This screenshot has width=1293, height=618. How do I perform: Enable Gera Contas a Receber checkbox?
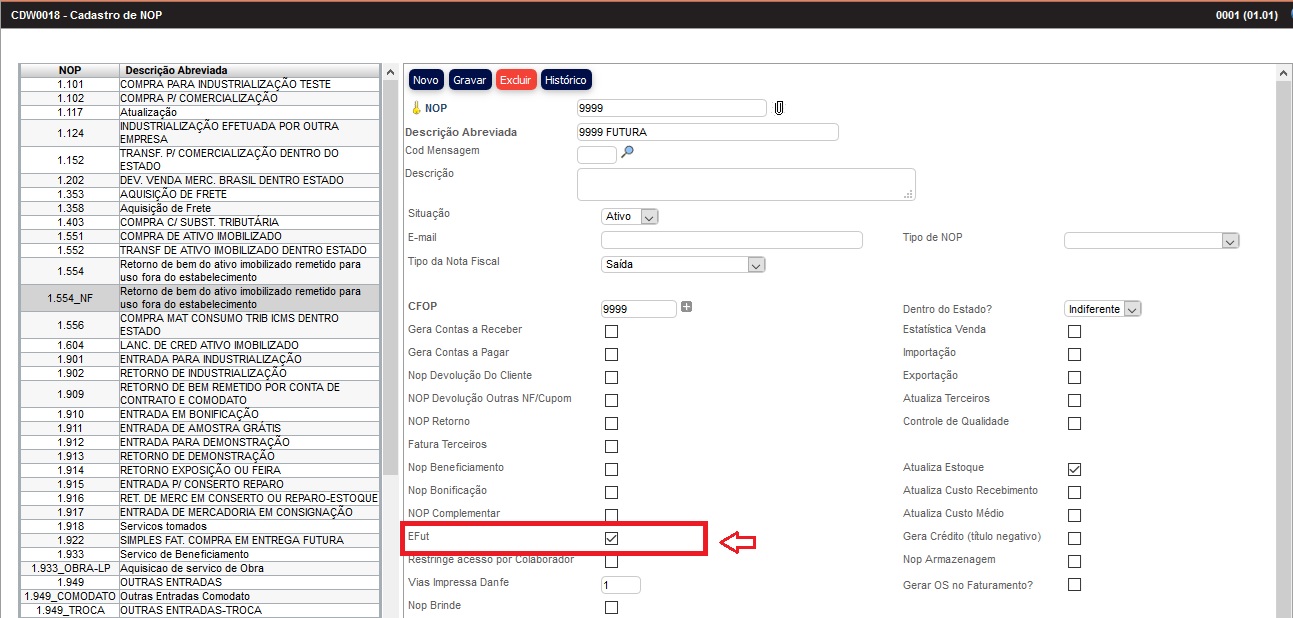click(611, 331)
